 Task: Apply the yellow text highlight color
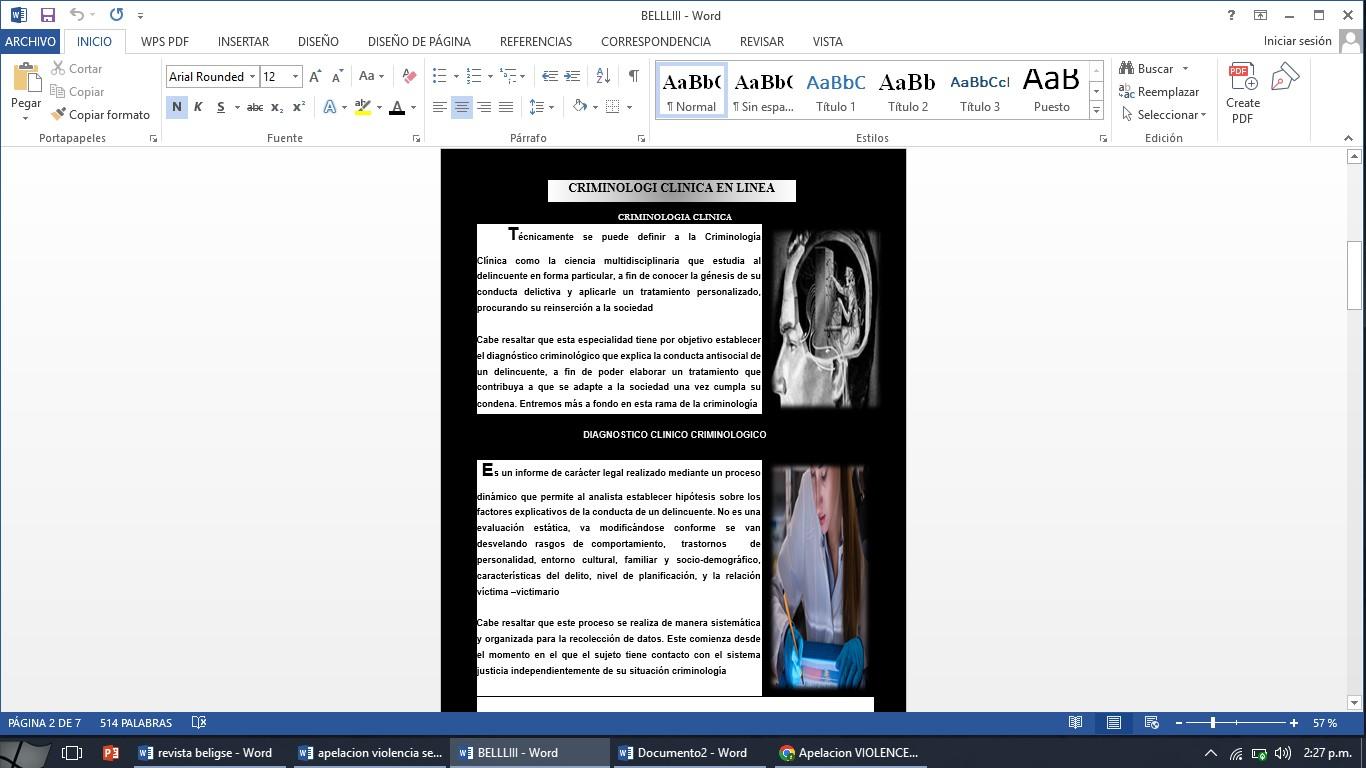(x=363, y=107)
